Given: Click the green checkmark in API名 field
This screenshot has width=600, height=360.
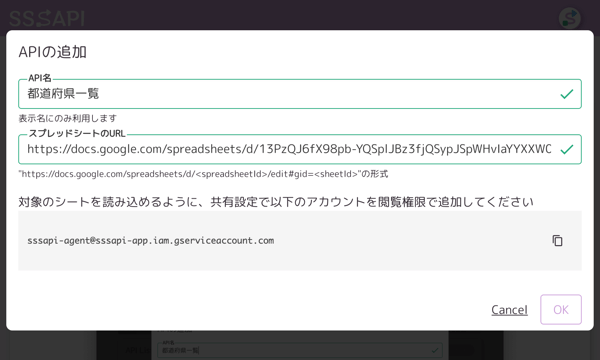Looking at the screenshot, I should pos(567,94).
